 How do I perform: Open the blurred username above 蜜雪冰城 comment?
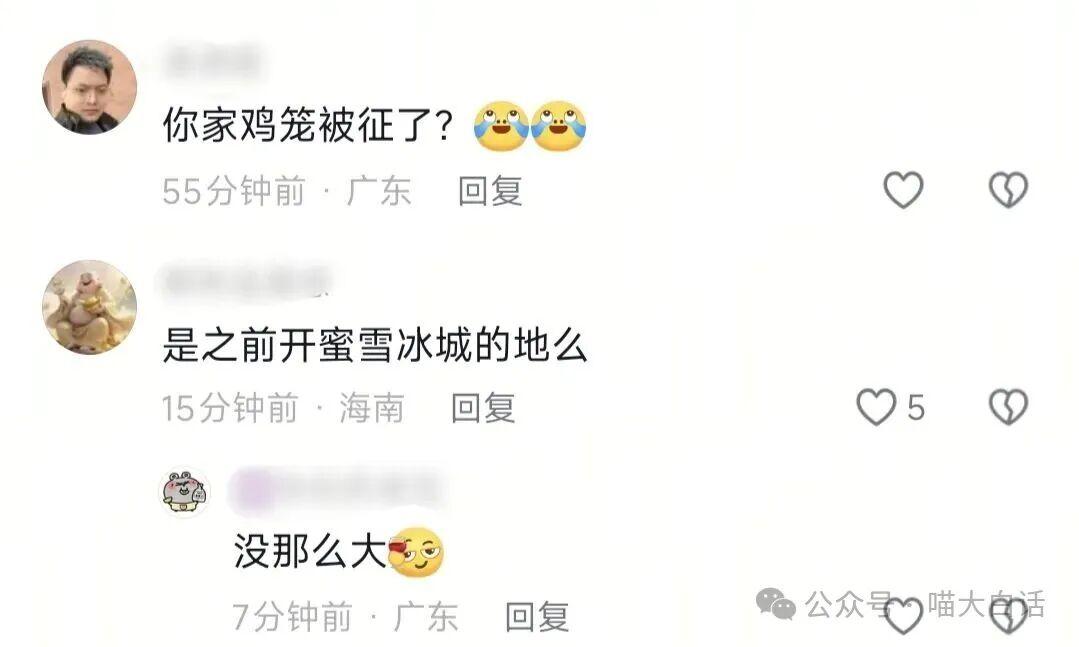point(248,281)
